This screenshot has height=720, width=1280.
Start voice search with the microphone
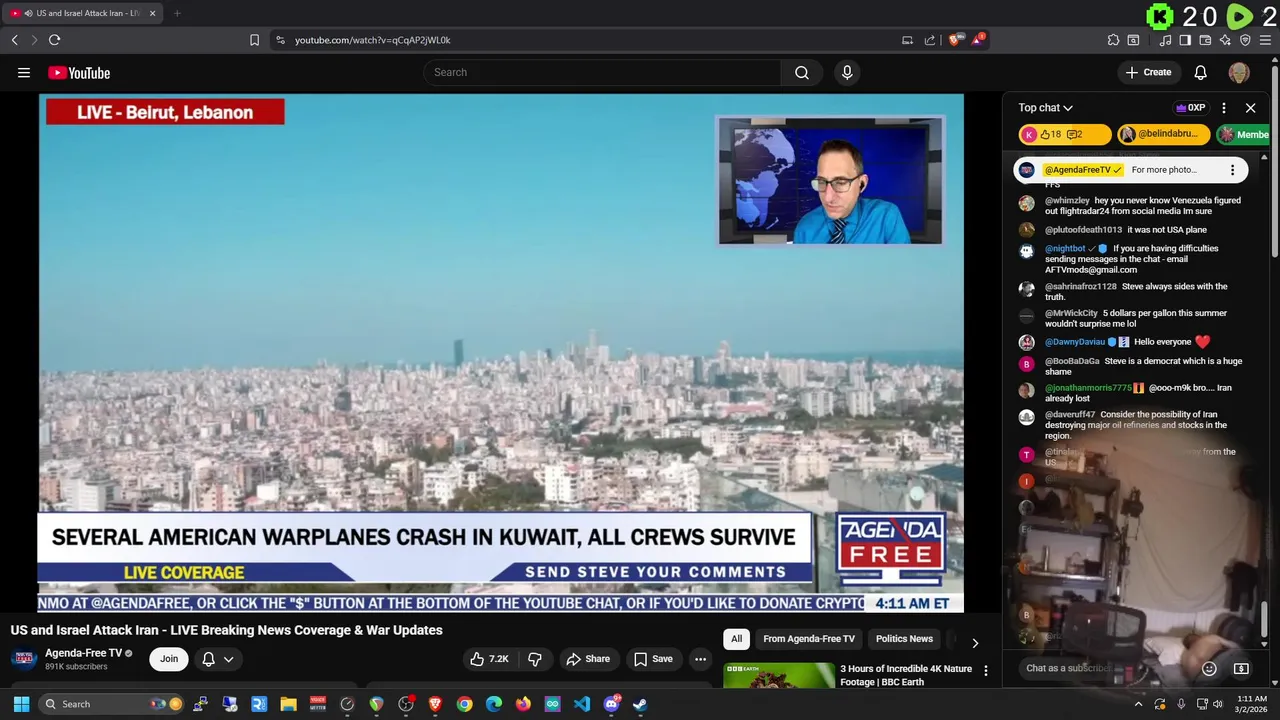(847, 72)
